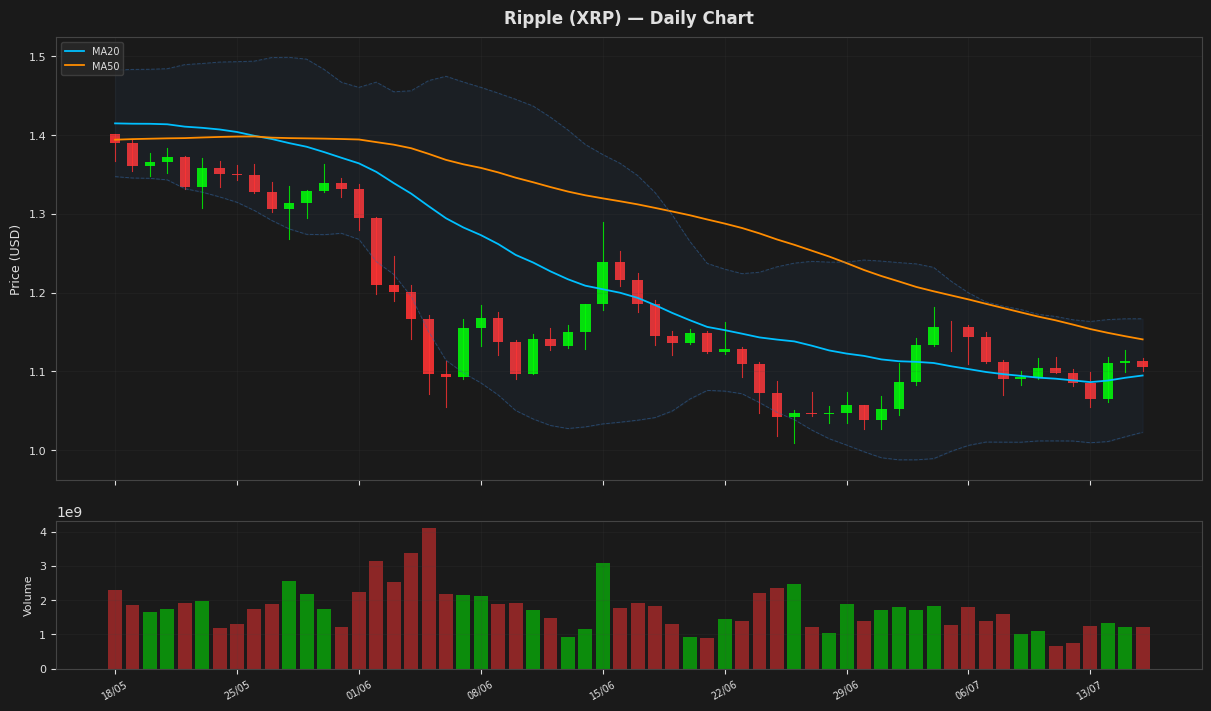The height and width of the screenshot is (711, 1211).
Task: Click the 08/06 date label
Action: [479, 691]
